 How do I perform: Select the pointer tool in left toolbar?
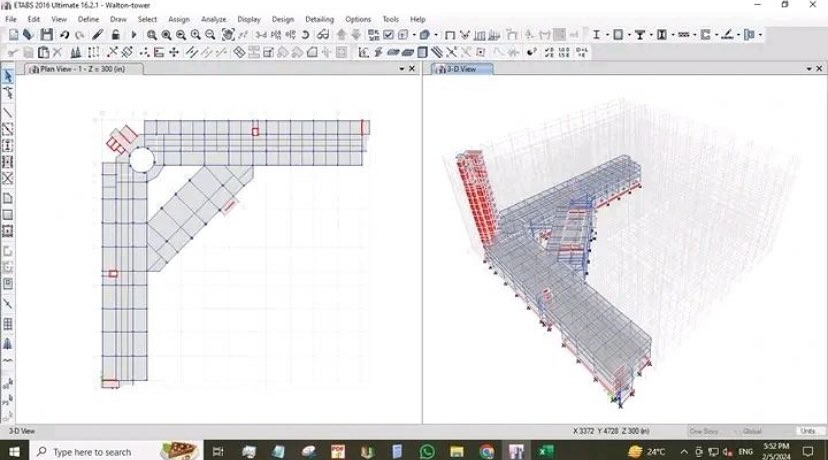8,76
